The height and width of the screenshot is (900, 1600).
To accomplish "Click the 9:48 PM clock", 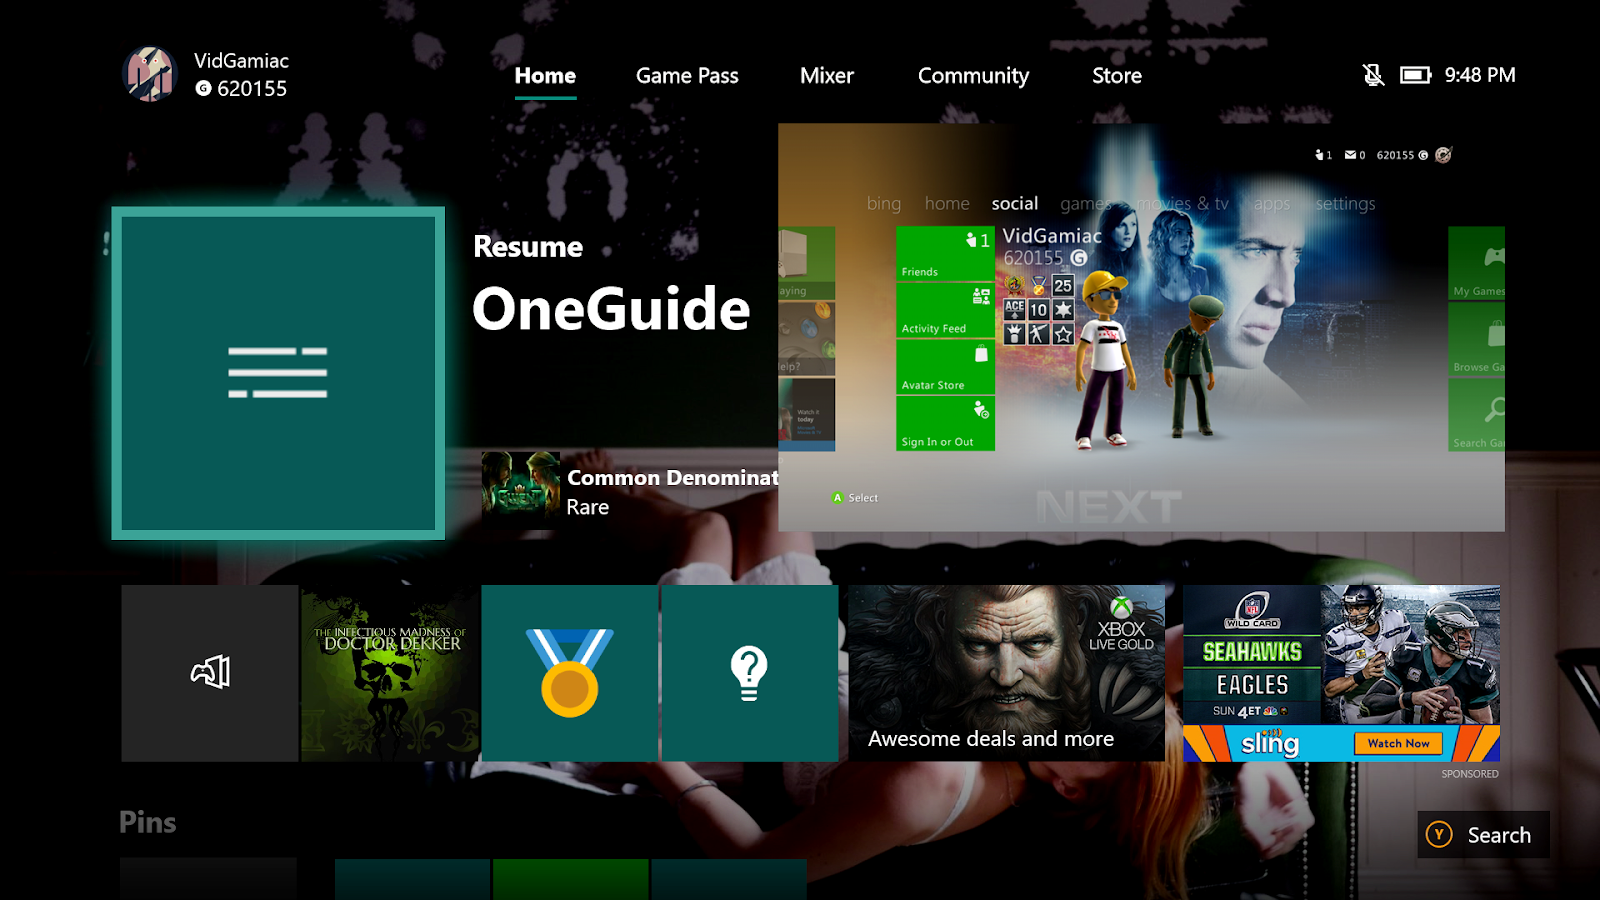I will click(1480, 75).
